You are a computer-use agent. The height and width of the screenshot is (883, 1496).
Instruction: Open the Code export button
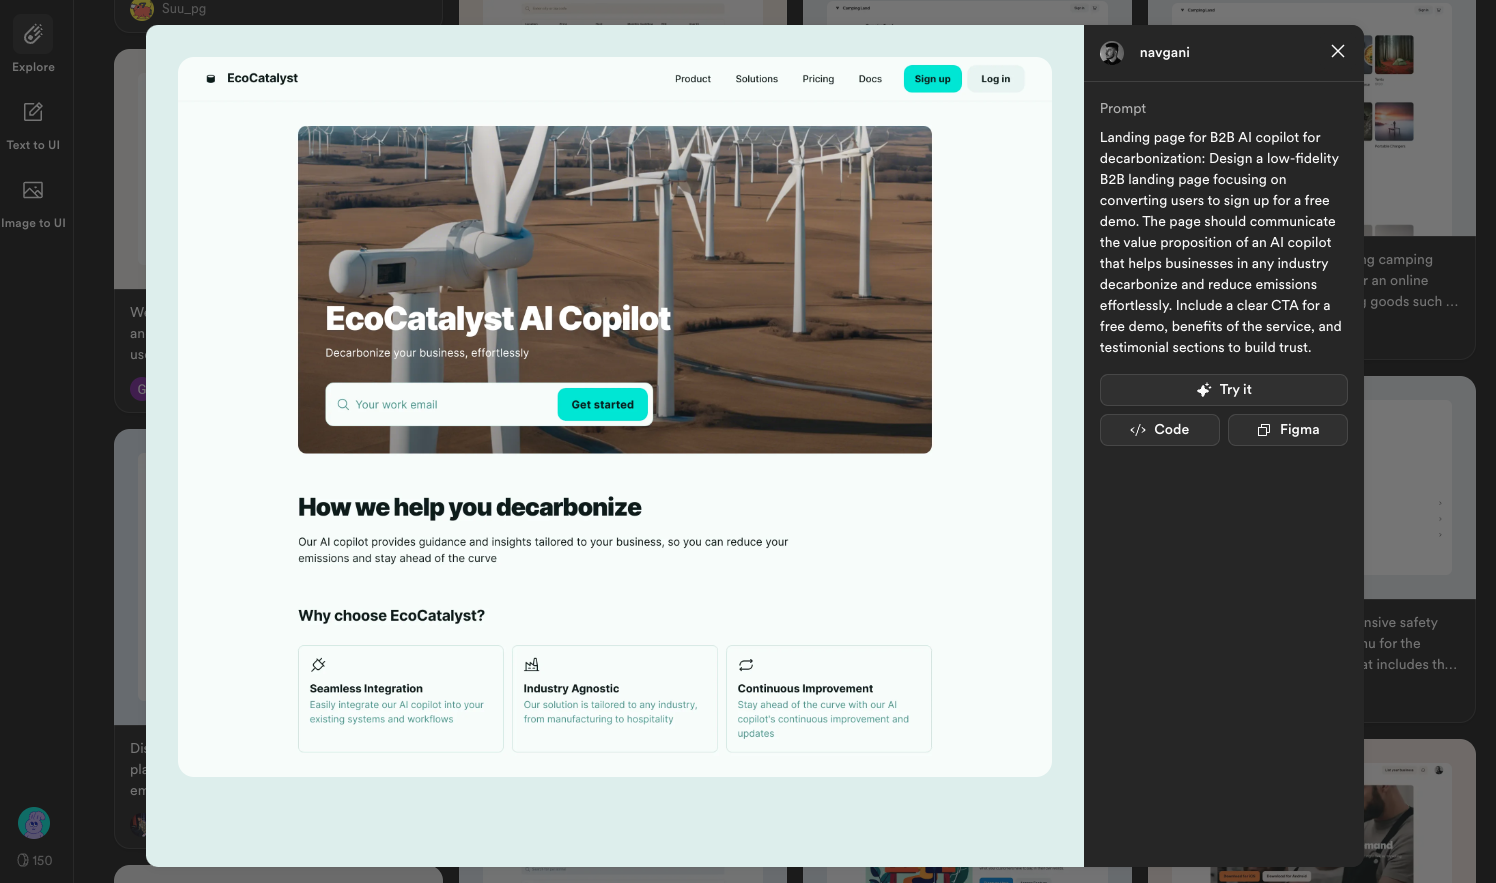pos(1160,430)
